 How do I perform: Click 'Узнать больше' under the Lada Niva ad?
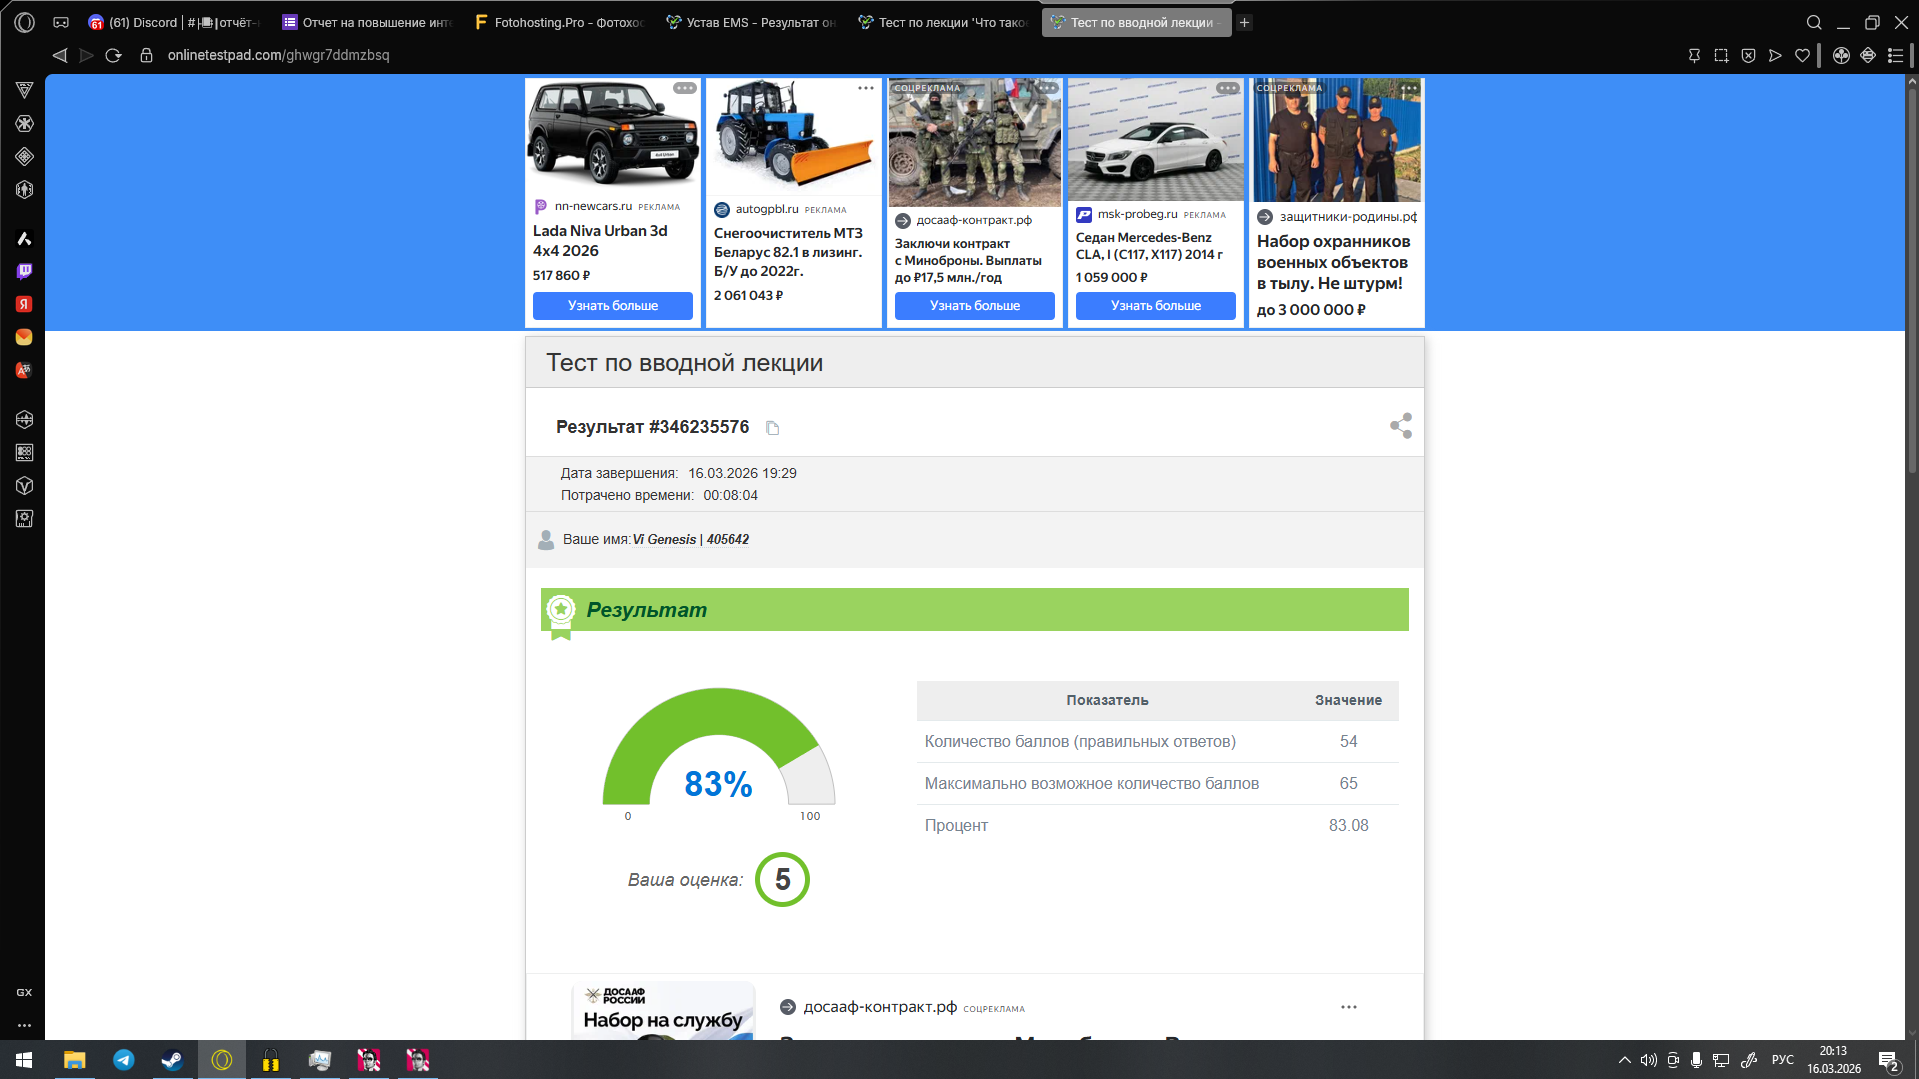tap(612, 306)
